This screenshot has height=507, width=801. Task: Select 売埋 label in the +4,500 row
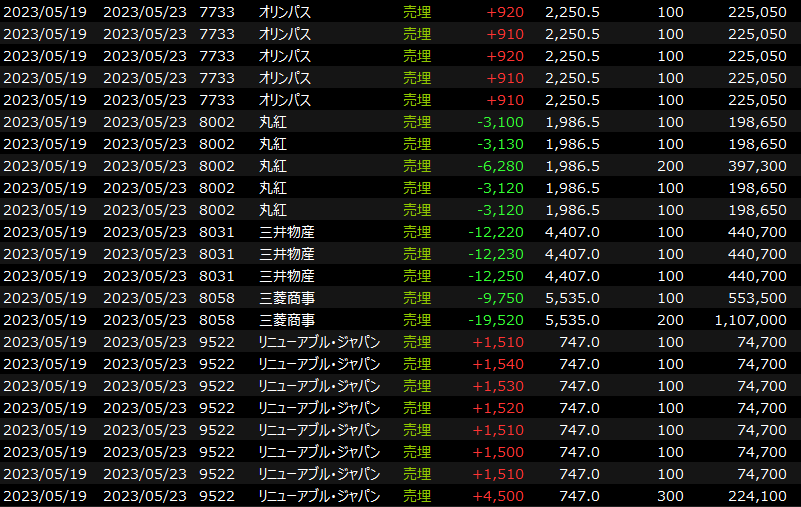coord(417,496)
